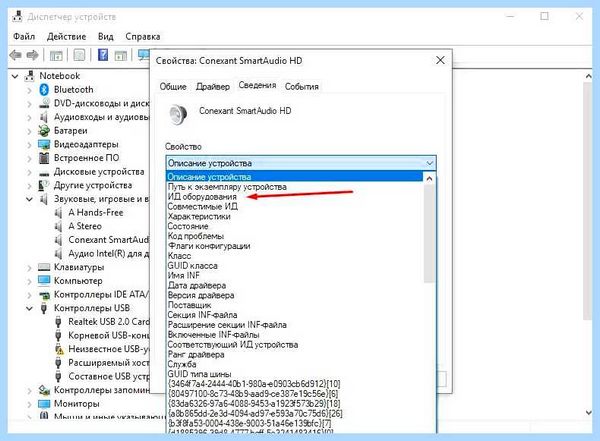The image size is (600, 441).
Task: Open the Файл menu
Action: click(x=24, y=36)
